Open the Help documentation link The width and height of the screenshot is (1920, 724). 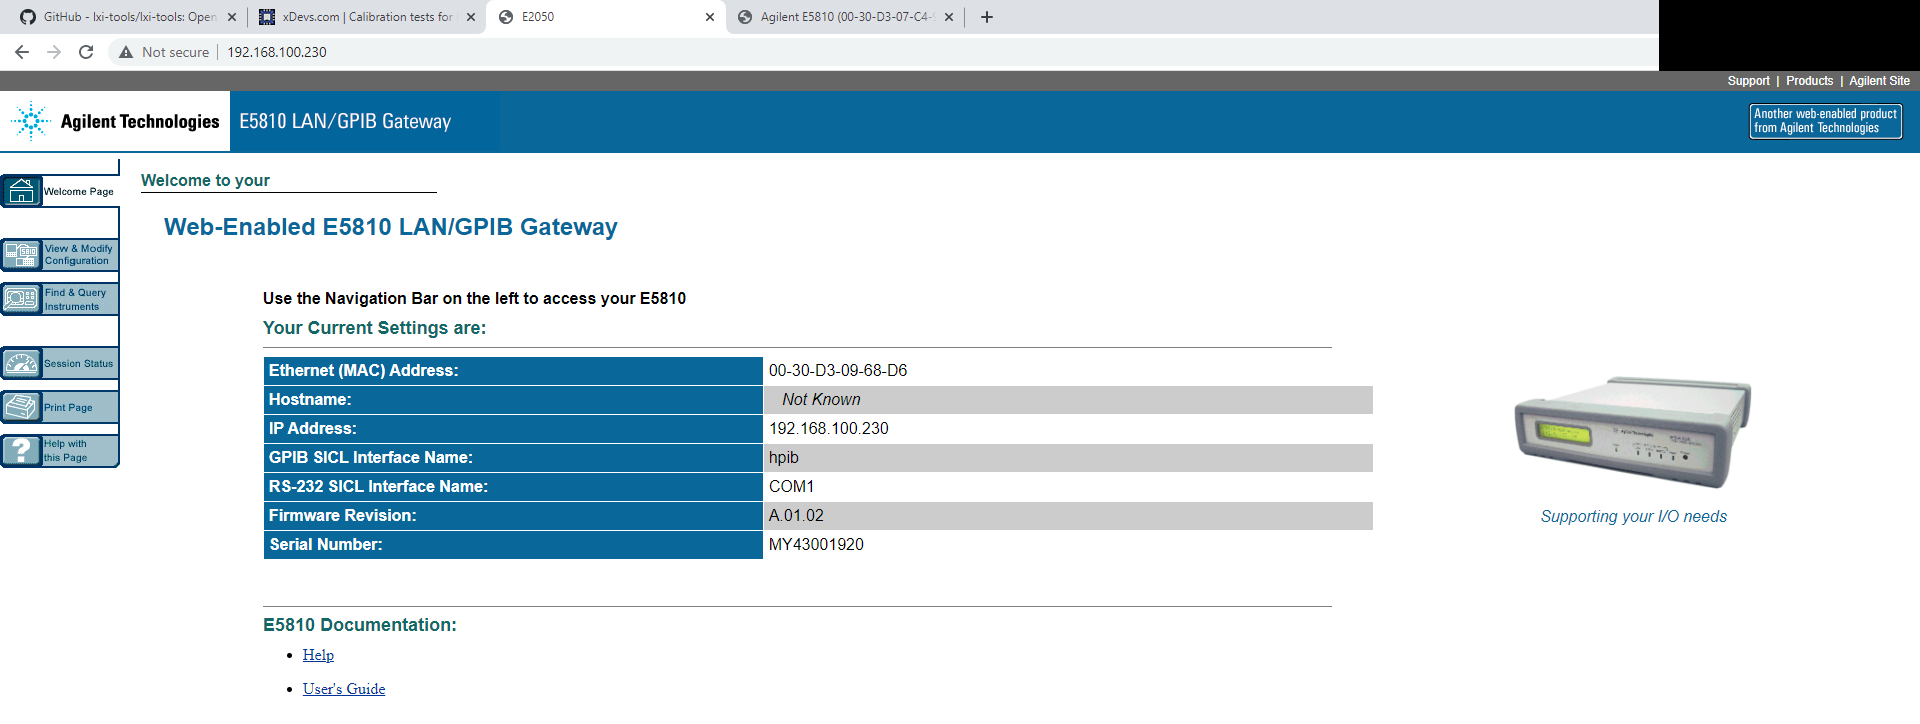pos(318,655)
